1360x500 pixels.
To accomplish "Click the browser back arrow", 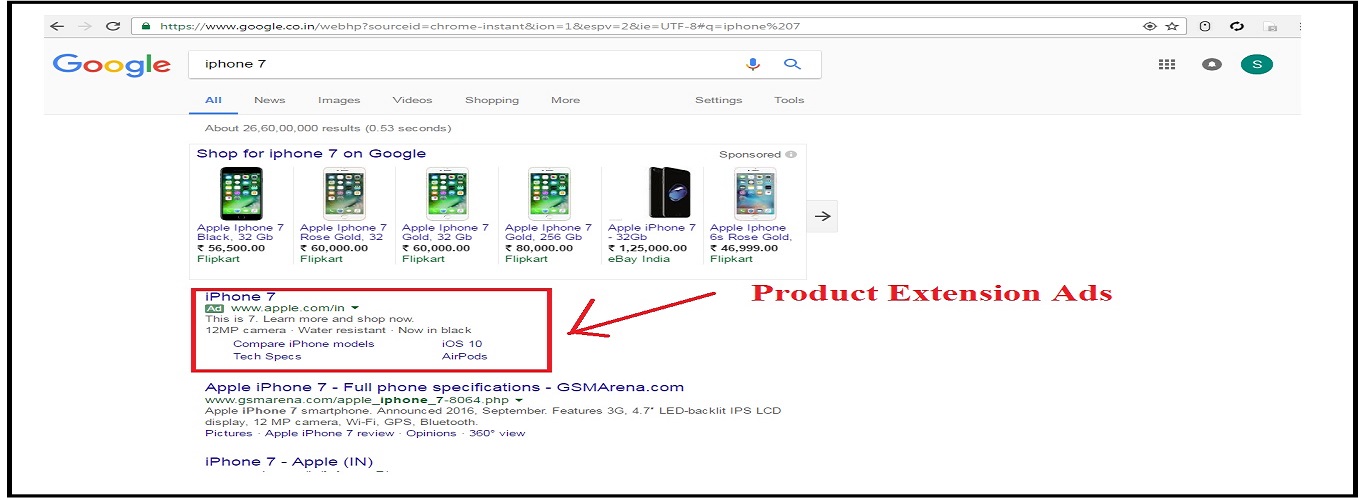I will 57,26.
